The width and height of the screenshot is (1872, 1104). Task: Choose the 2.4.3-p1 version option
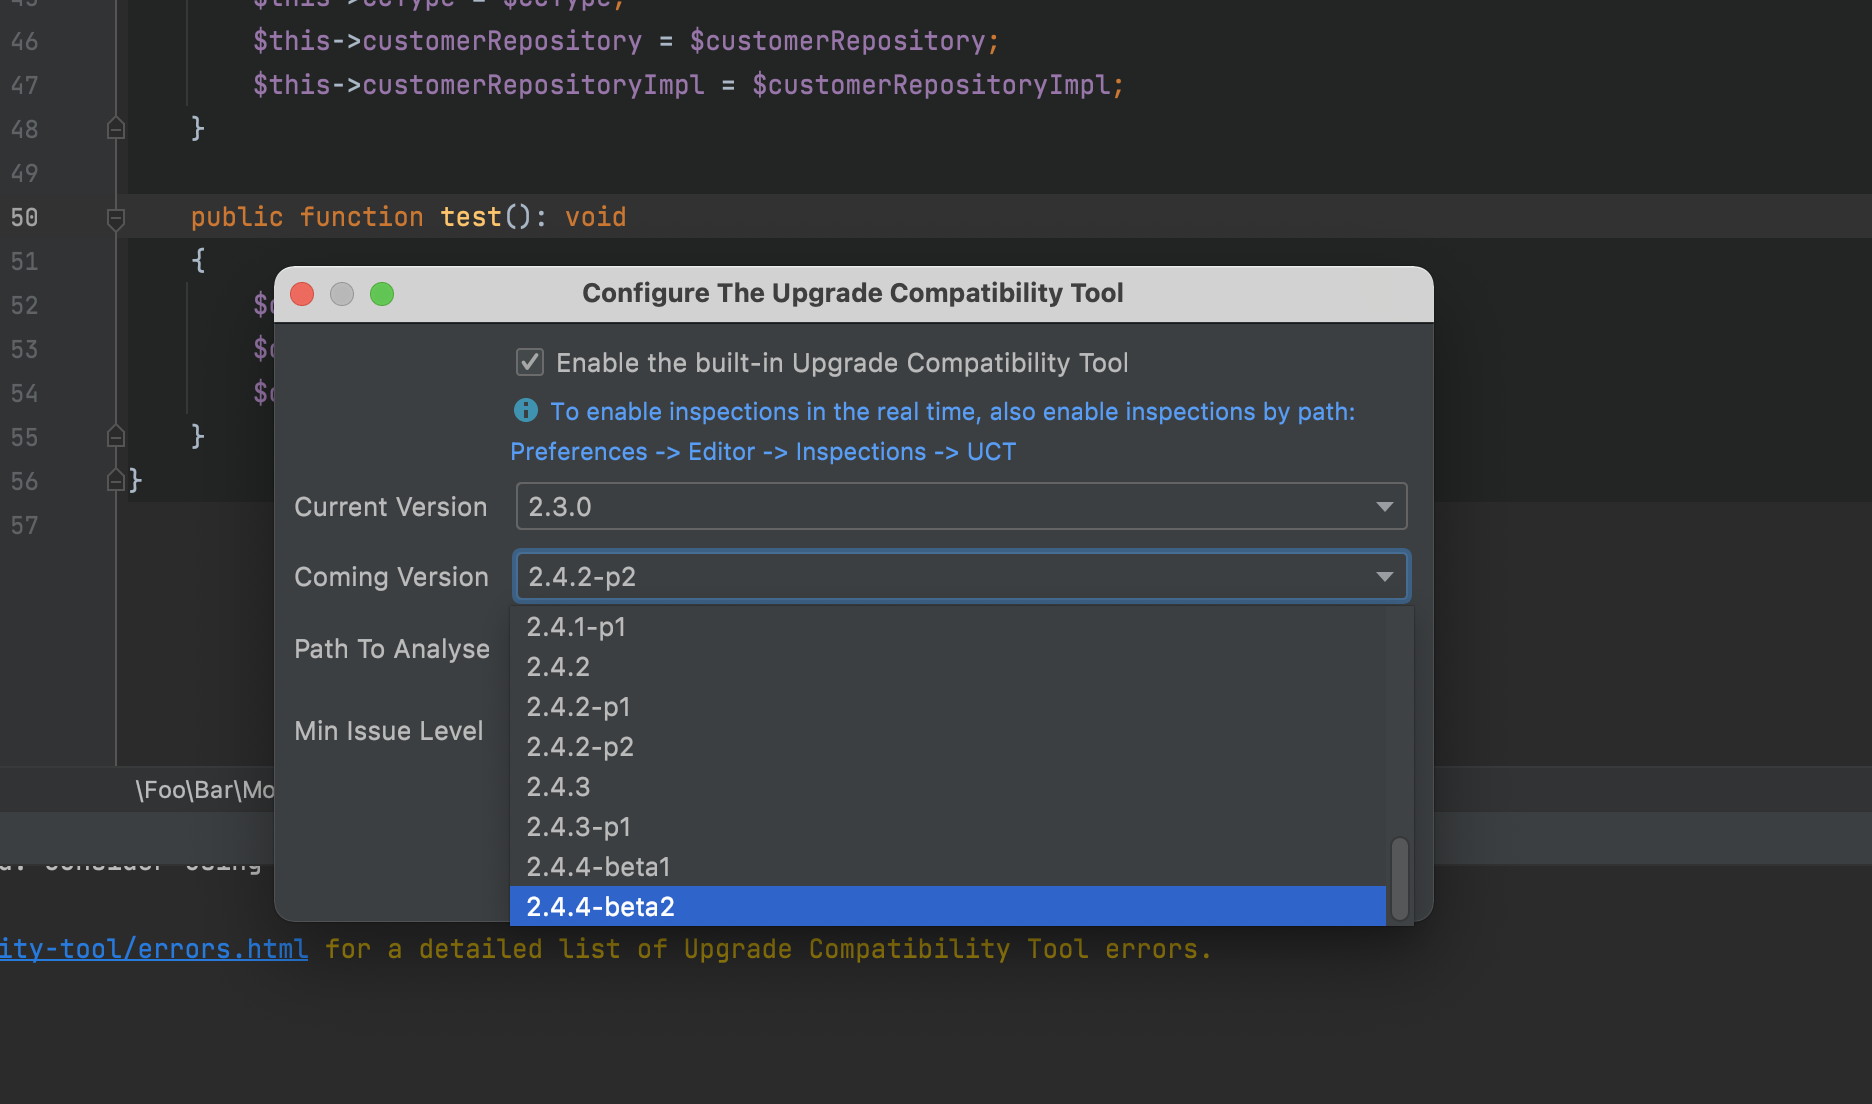[x=578, y=827]
